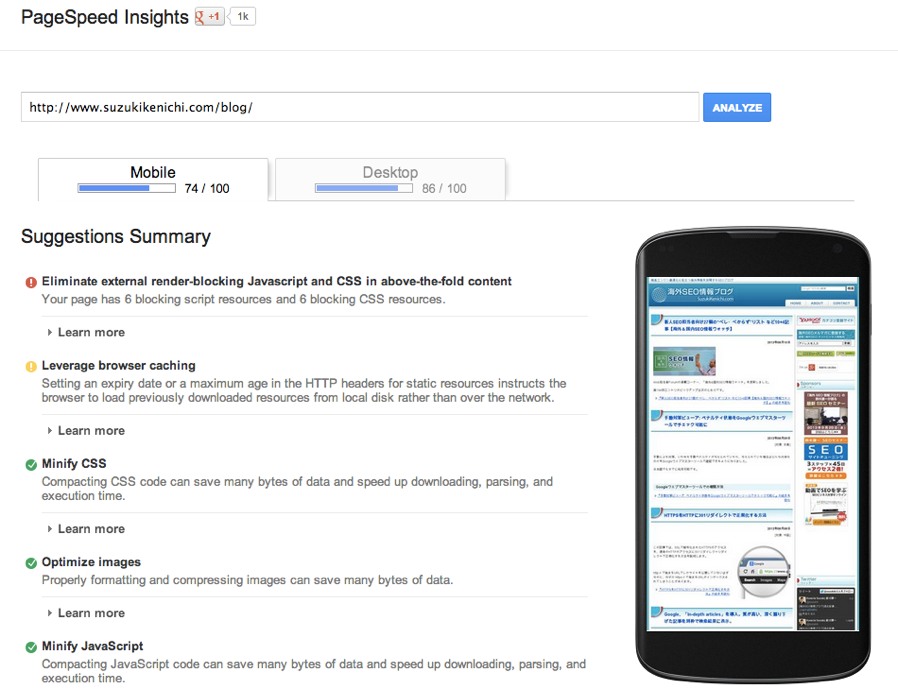Expand Learn more under Optimize images
Screen dimensions: 898x690
coord(86,613)
